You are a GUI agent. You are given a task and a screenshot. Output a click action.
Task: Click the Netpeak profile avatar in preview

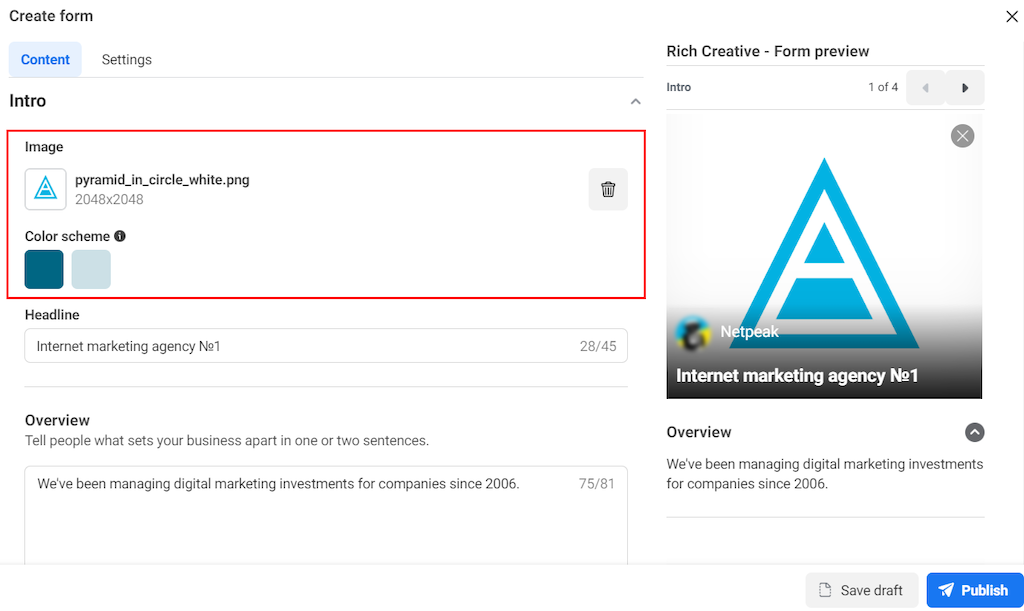[x=692, y=332]
